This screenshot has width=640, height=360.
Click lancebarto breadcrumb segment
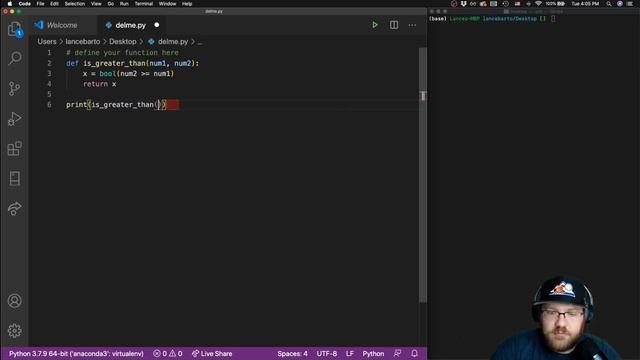click(x=82, y=42)
